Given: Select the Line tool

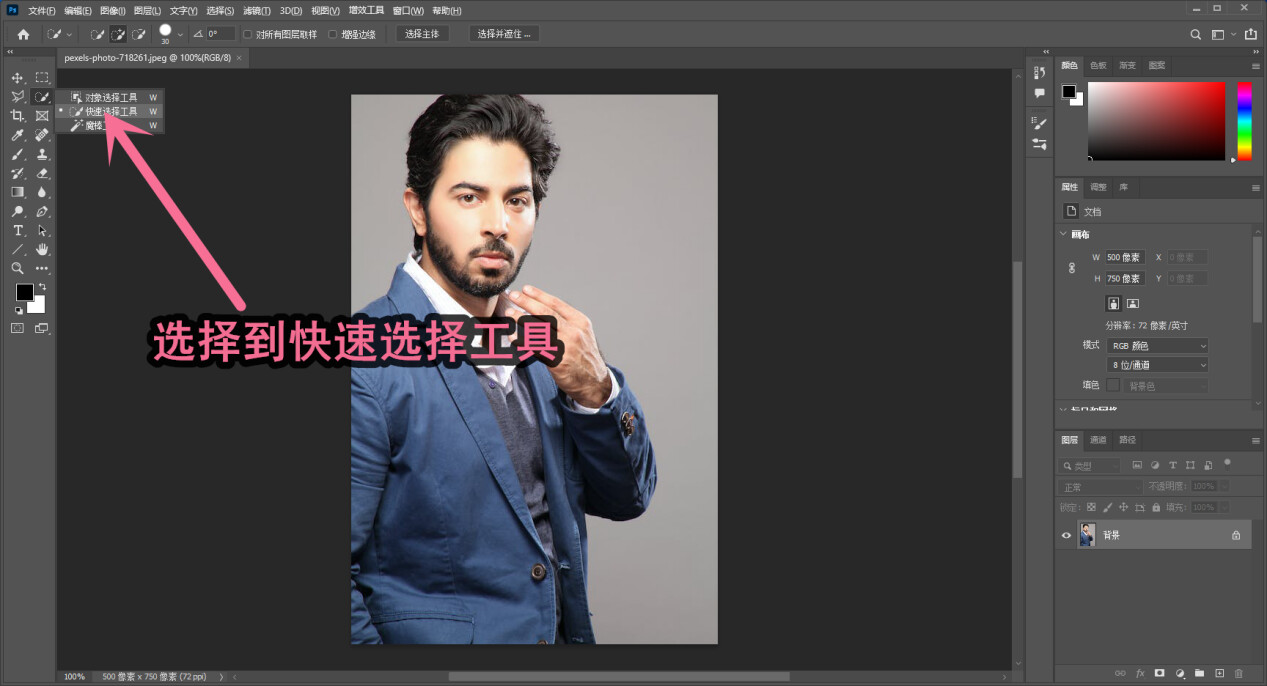Looking at the screenshot, I should (x=17, y=249).
